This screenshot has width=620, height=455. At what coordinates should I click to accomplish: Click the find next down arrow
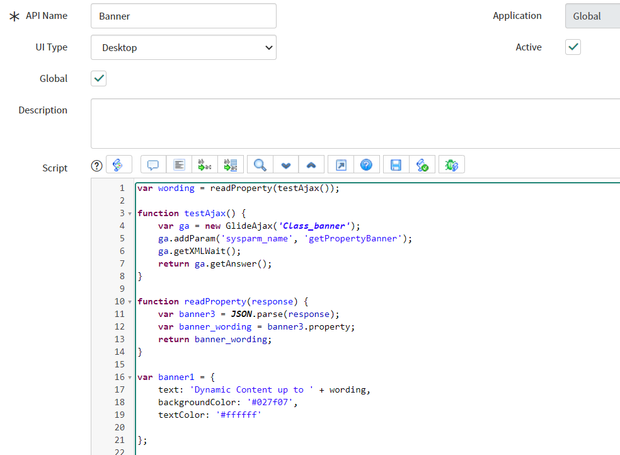(x=286, y=165)
